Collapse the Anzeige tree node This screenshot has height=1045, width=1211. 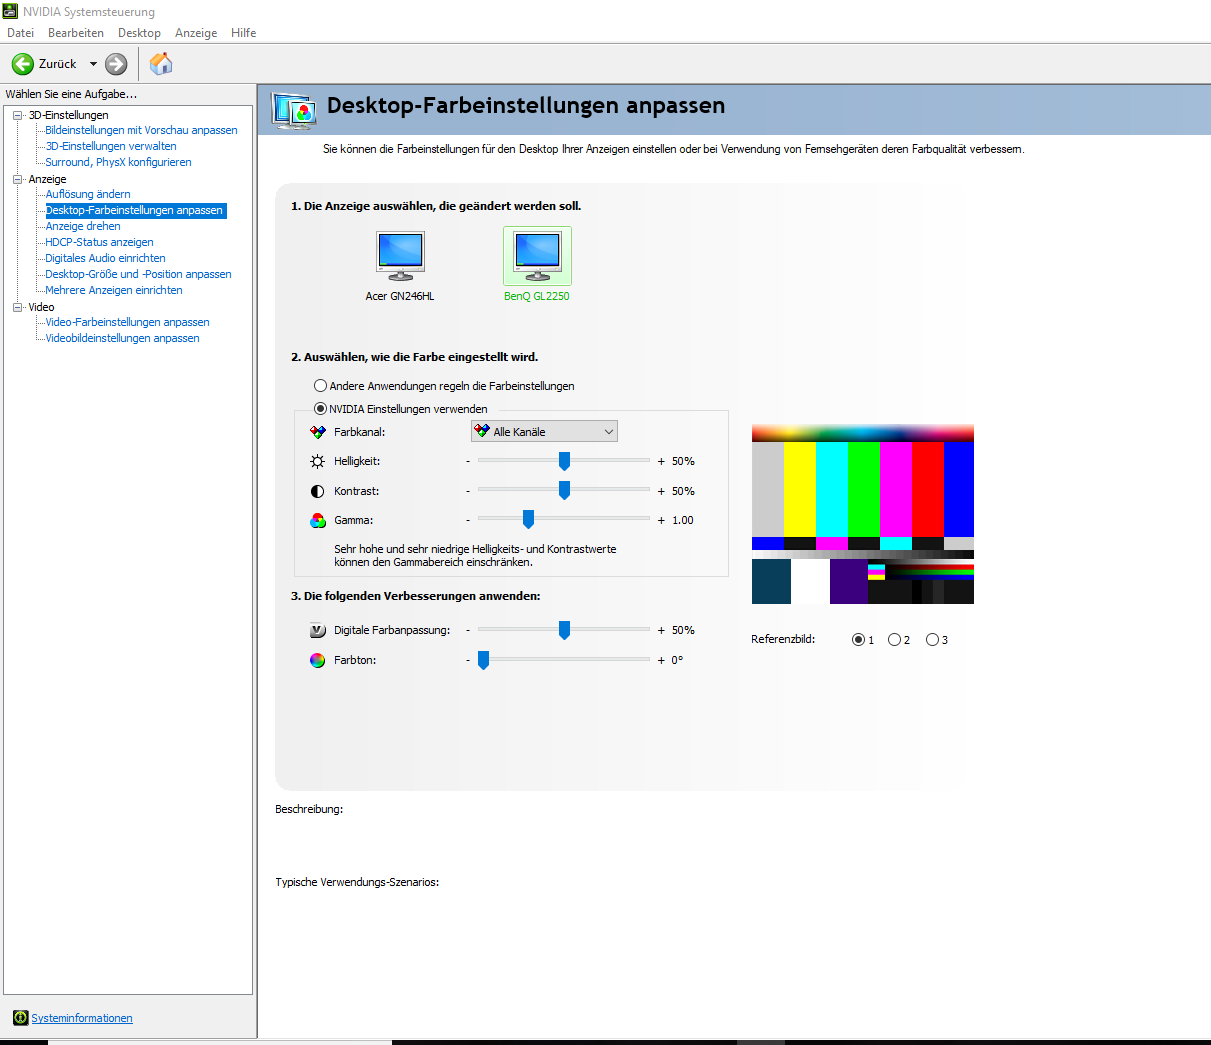click(17, 179)
